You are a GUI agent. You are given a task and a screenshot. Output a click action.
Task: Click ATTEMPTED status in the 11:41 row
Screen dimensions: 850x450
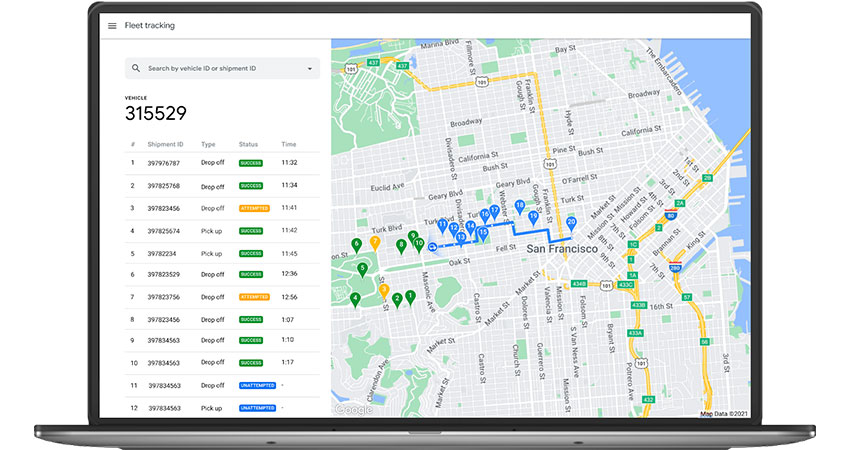(x=254, y=208)
